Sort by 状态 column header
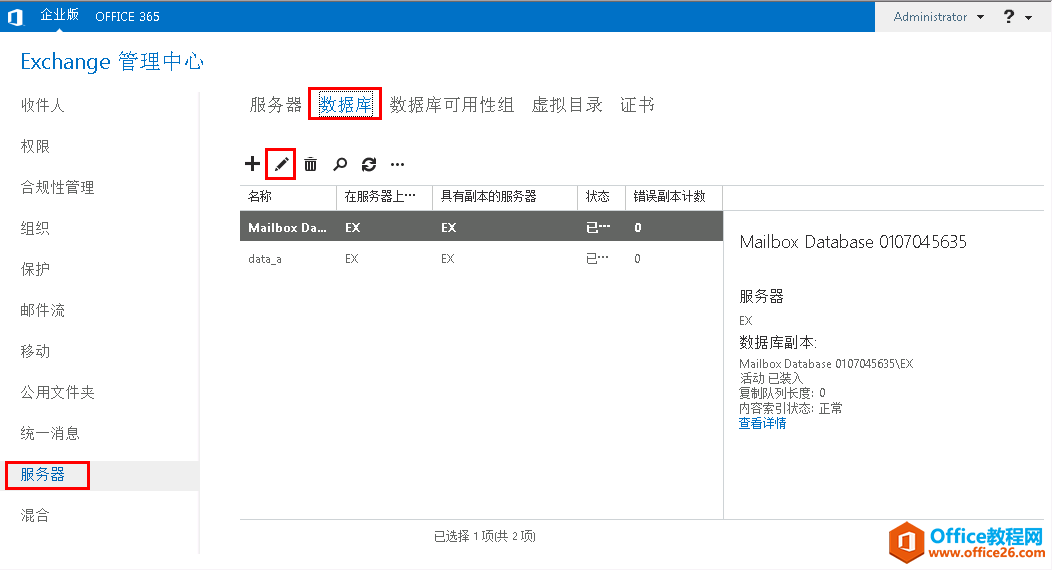The height and width of the screenshot is (570, 1052). click(601, 196)
